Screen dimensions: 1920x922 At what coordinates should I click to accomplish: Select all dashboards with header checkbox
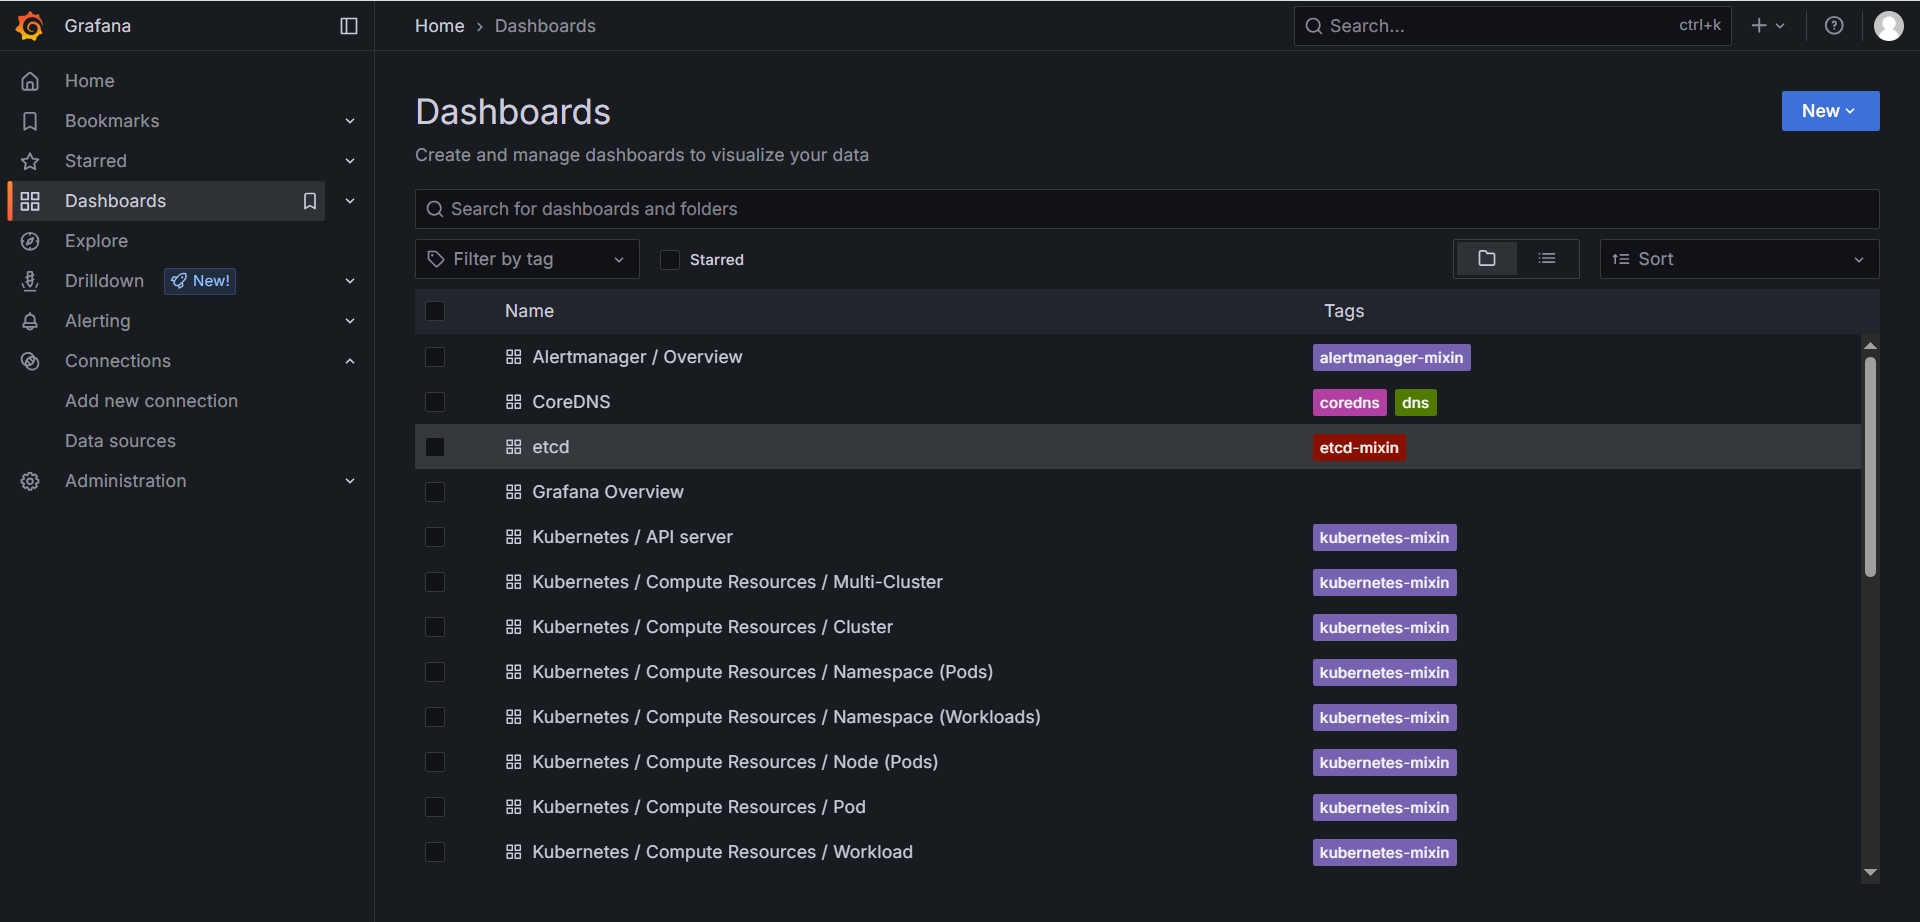coord(435,311)
